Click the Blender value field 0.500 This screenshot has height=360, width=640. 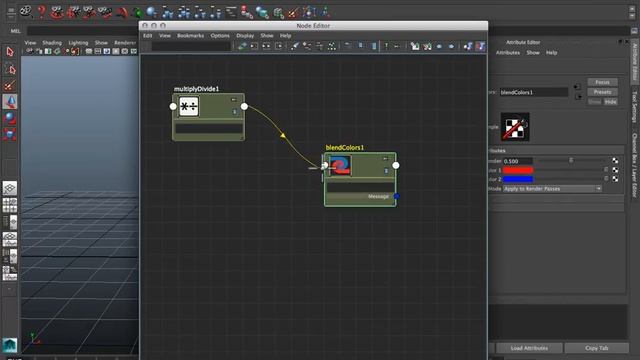(x=518, y=161)
